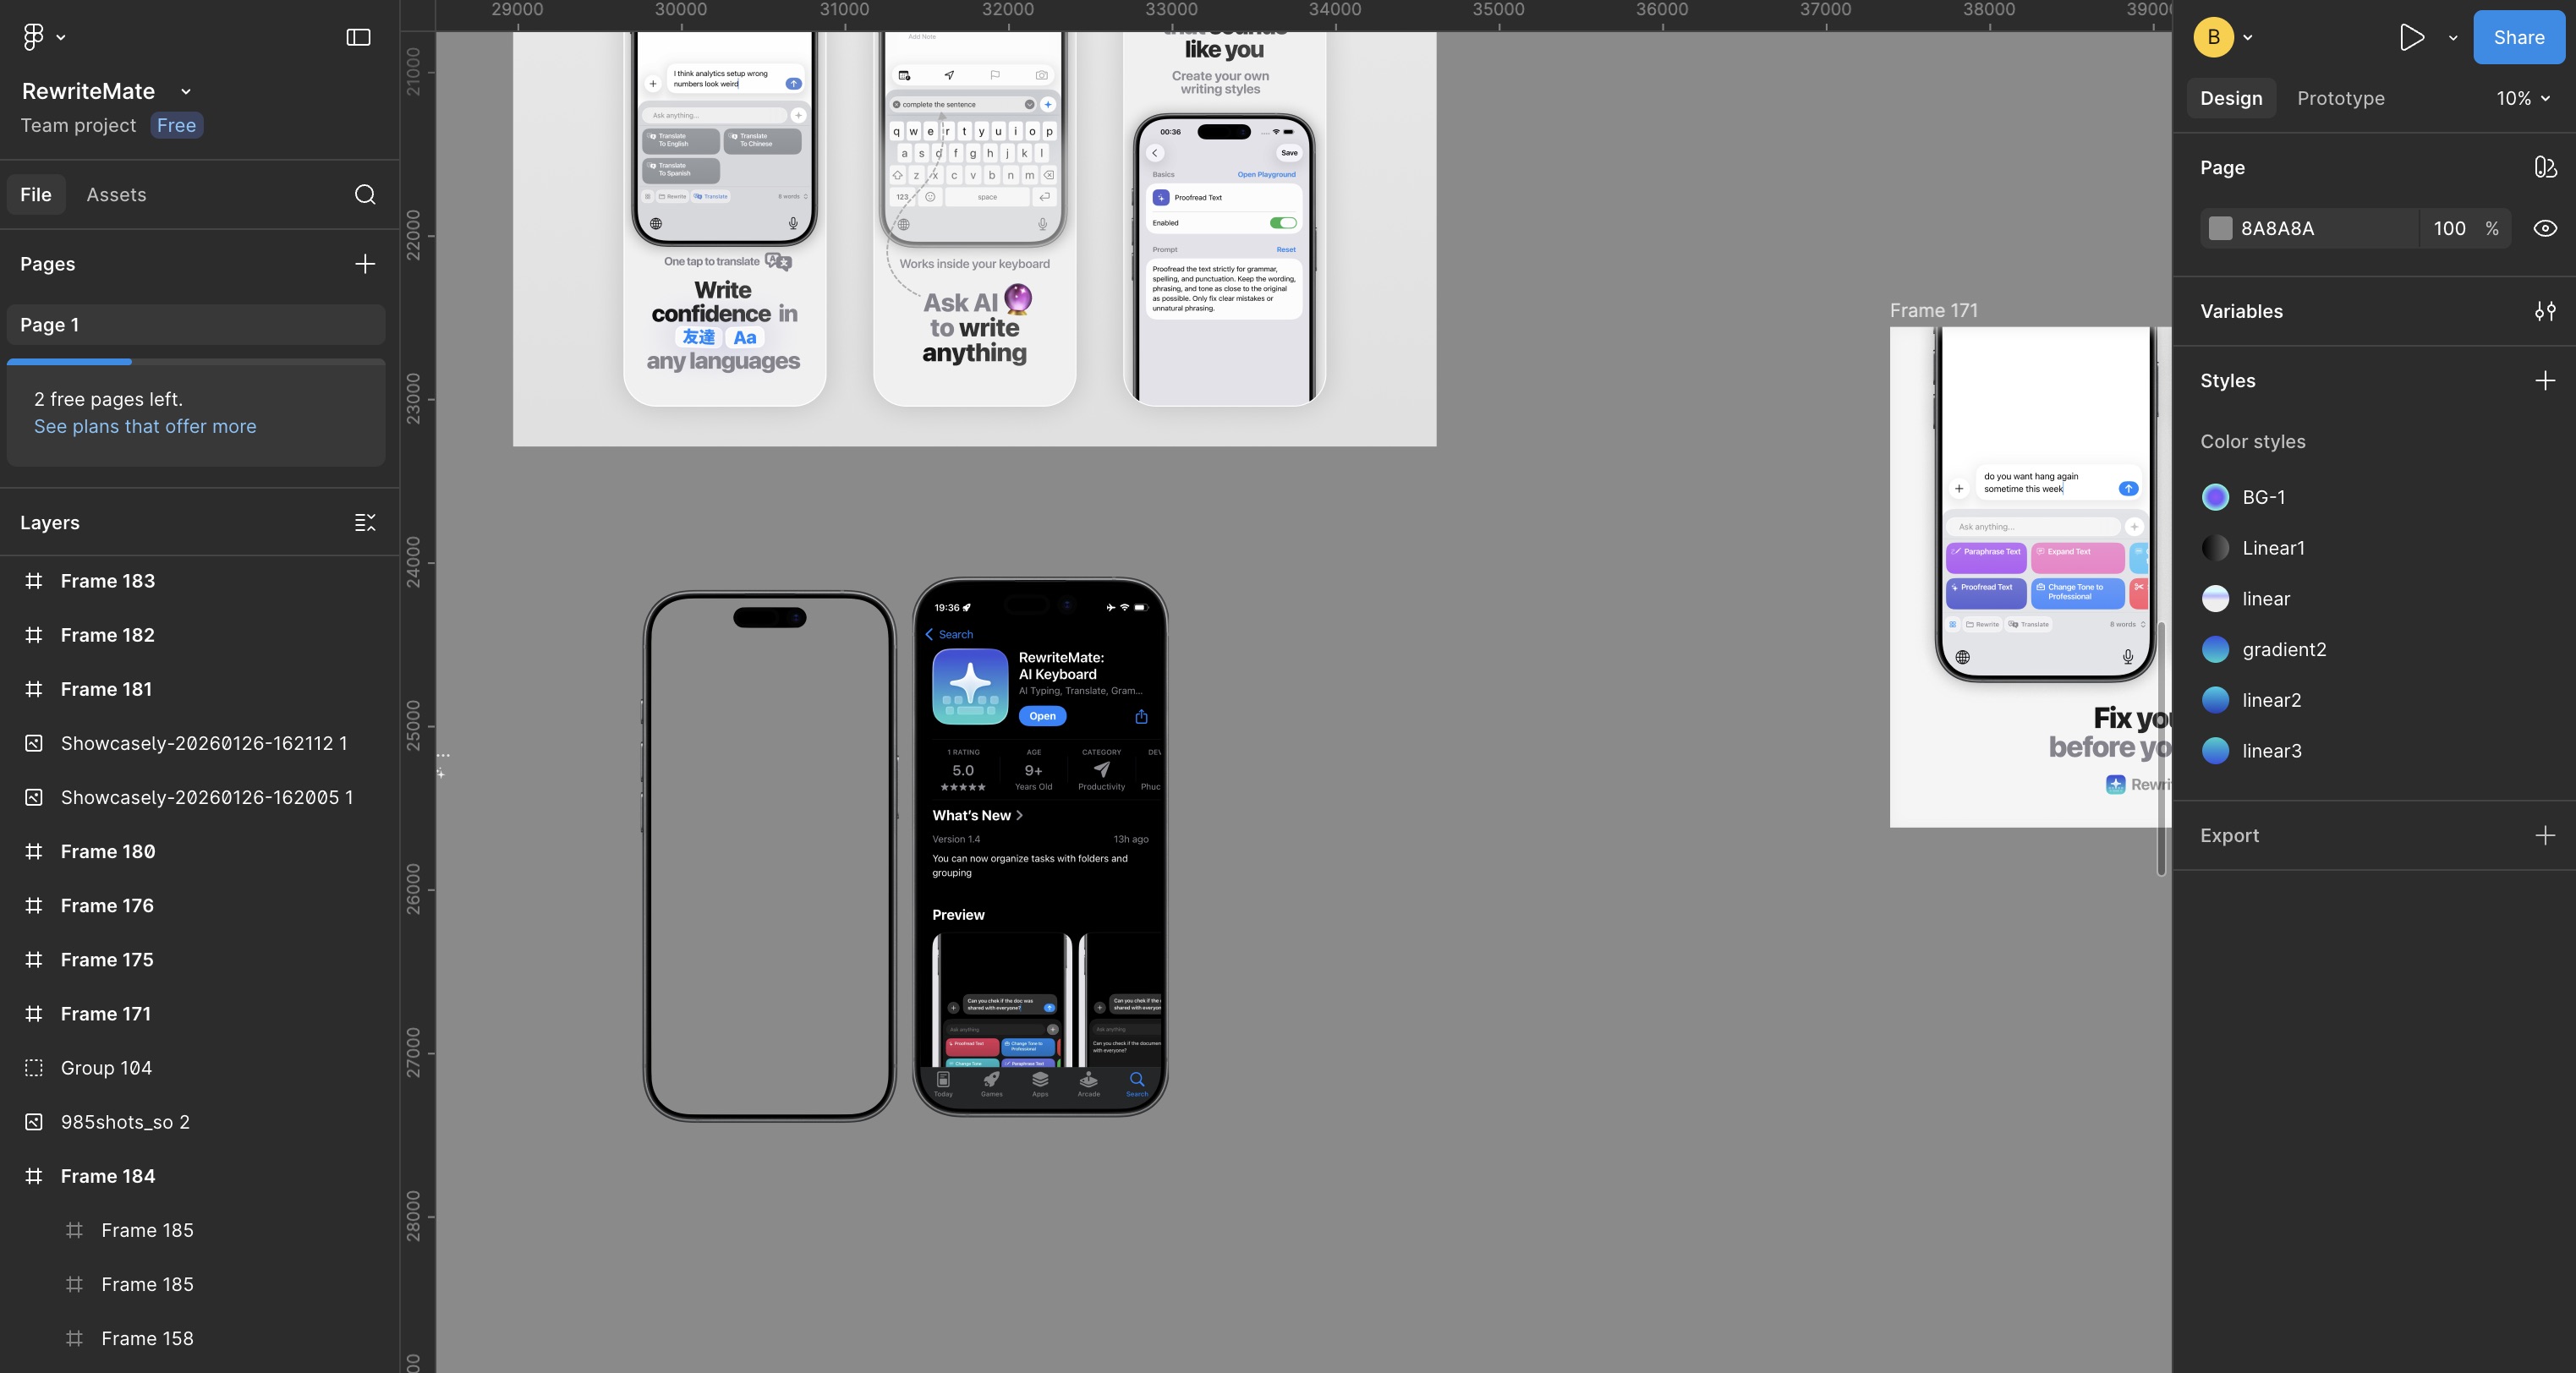Viewport: 2576px width, 1373px height.
Task: Add export setting with plus icon
Action: tap(2545, 836)
